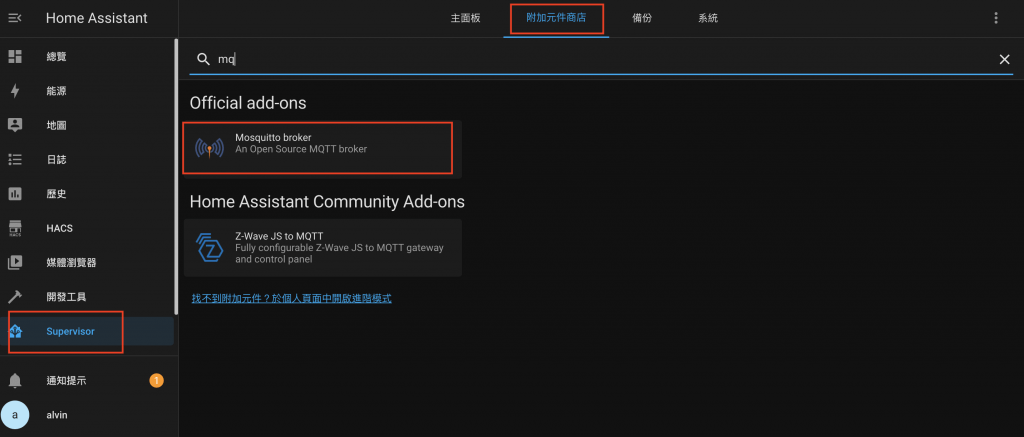Viewport: 1024px width, 437px height.
Task: Click the 媒體瀏覽器 play icon
Action: (15, 263)
